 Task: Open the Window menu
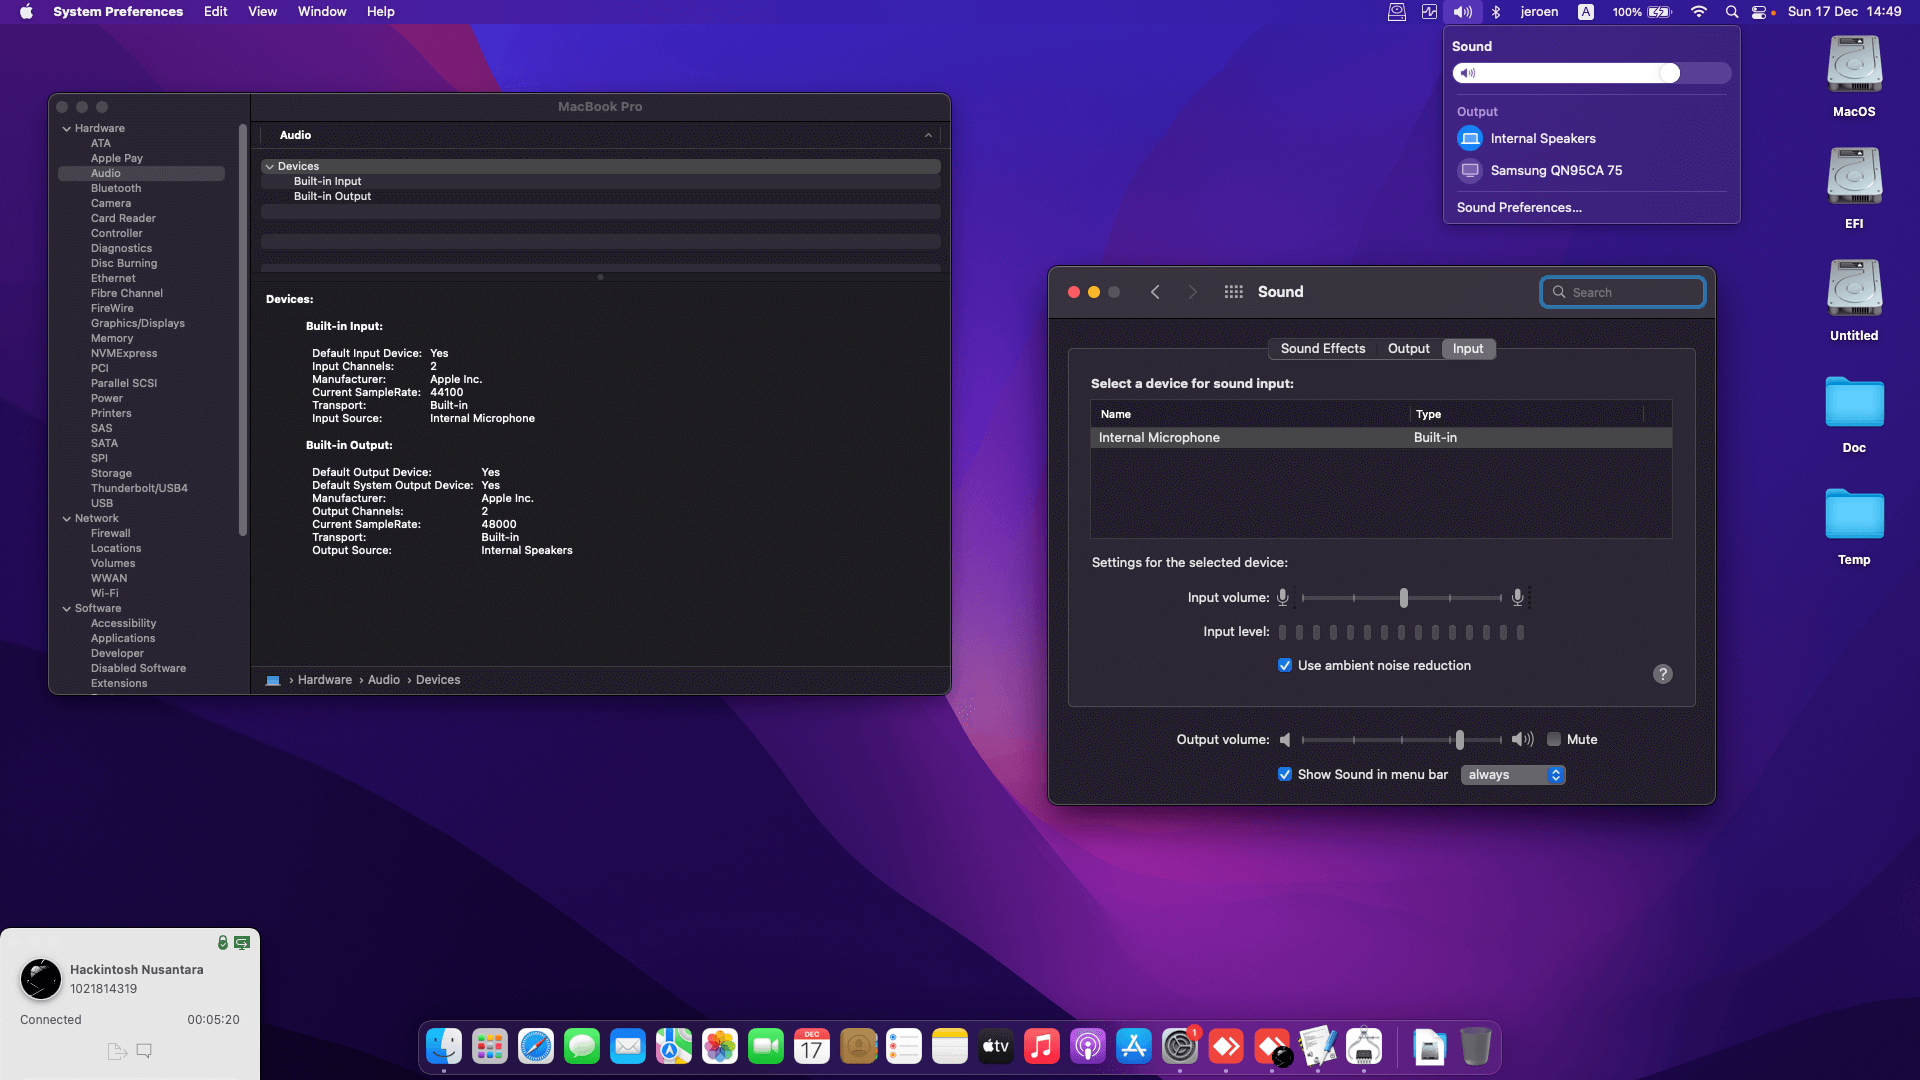pyautogui.click(x=321, y=12)
